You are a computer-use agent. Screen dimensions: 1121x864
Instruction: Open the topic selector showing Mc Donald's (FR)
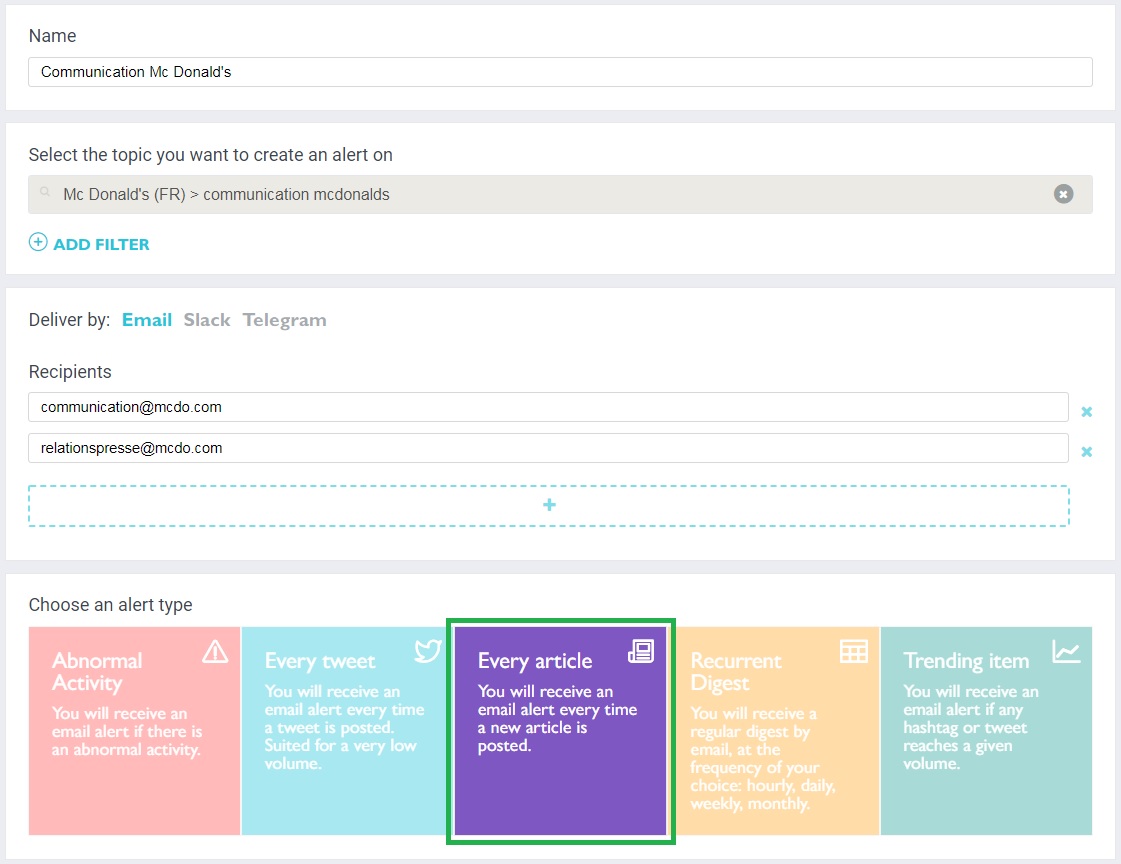[560, 194]
